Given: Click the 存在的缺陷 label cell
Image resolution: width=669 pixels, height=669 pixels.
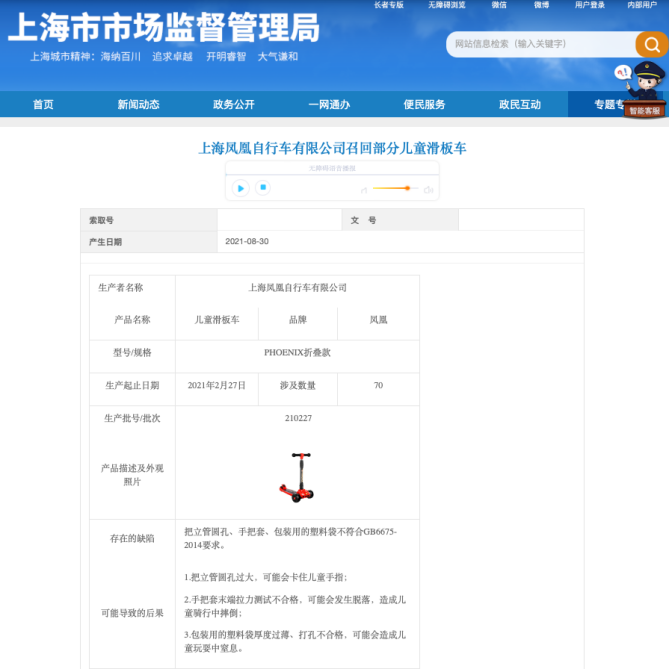Looking at the screenshot, I should tap(132, 538).
